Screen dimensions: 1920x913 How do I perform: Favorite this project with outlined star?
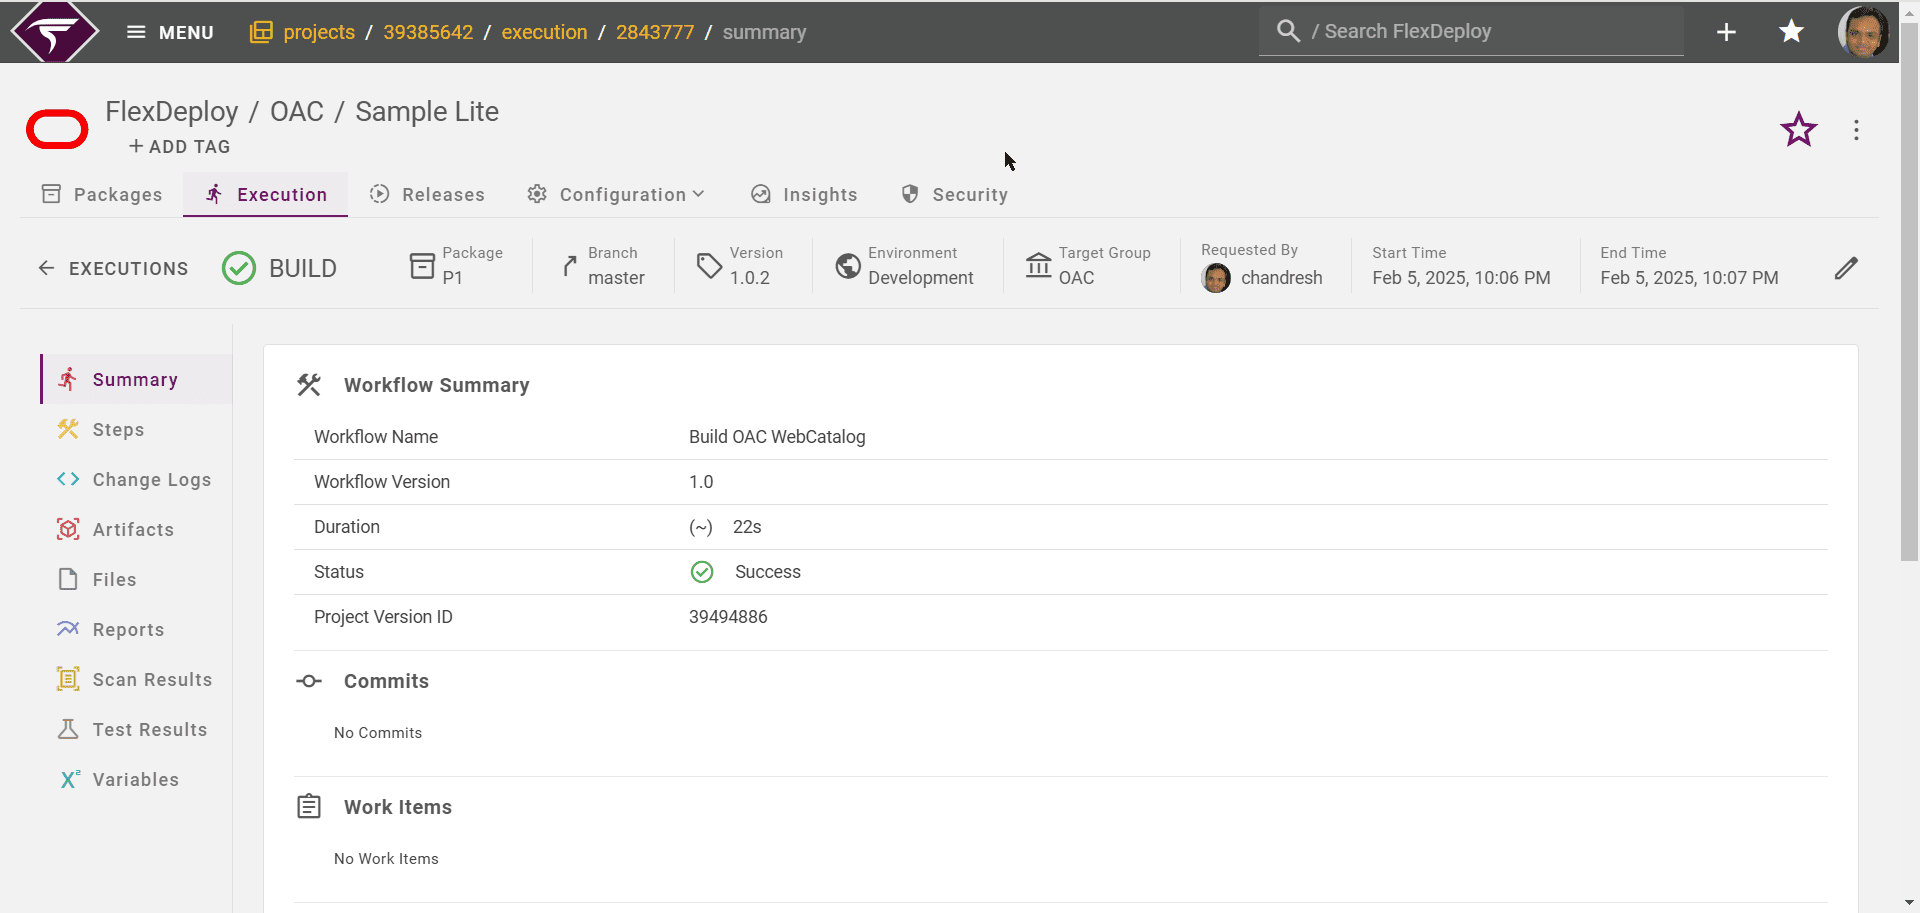click(1798, 130)
